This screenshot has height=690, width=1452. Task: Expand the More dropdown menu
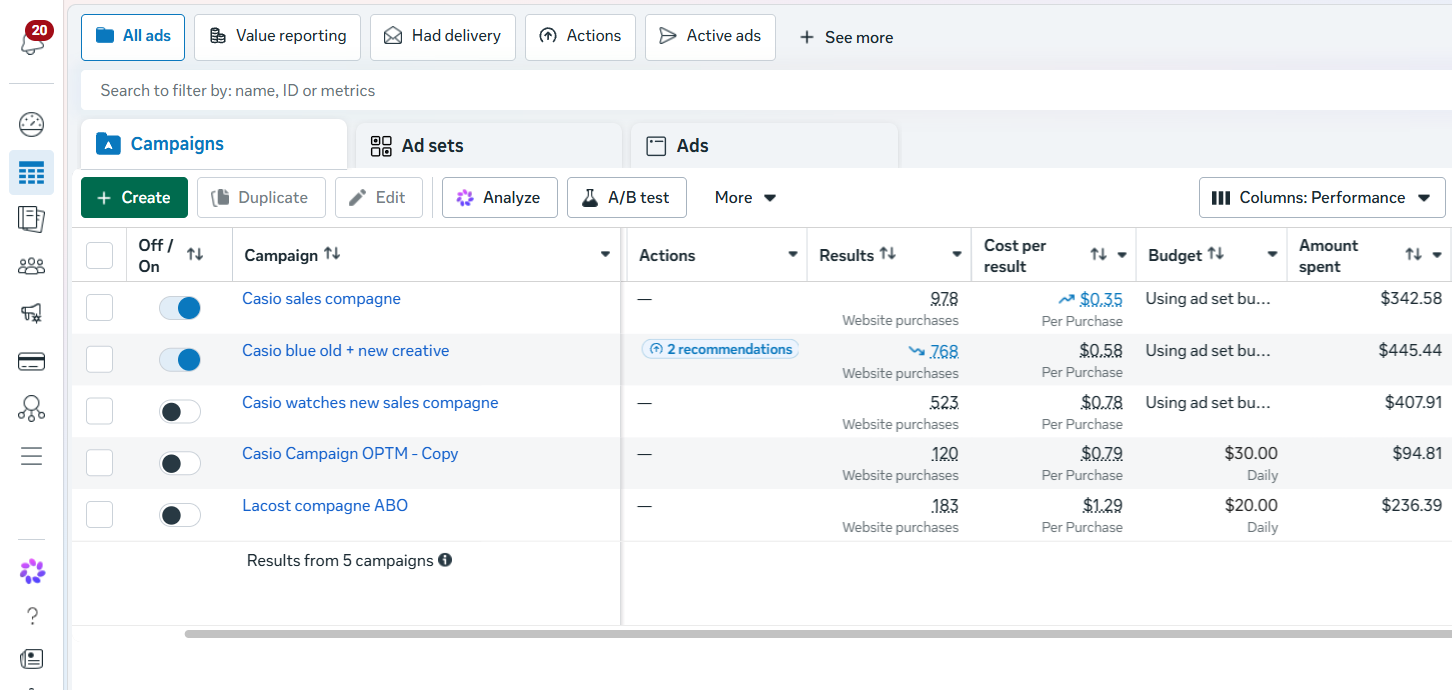coord(746,198)
